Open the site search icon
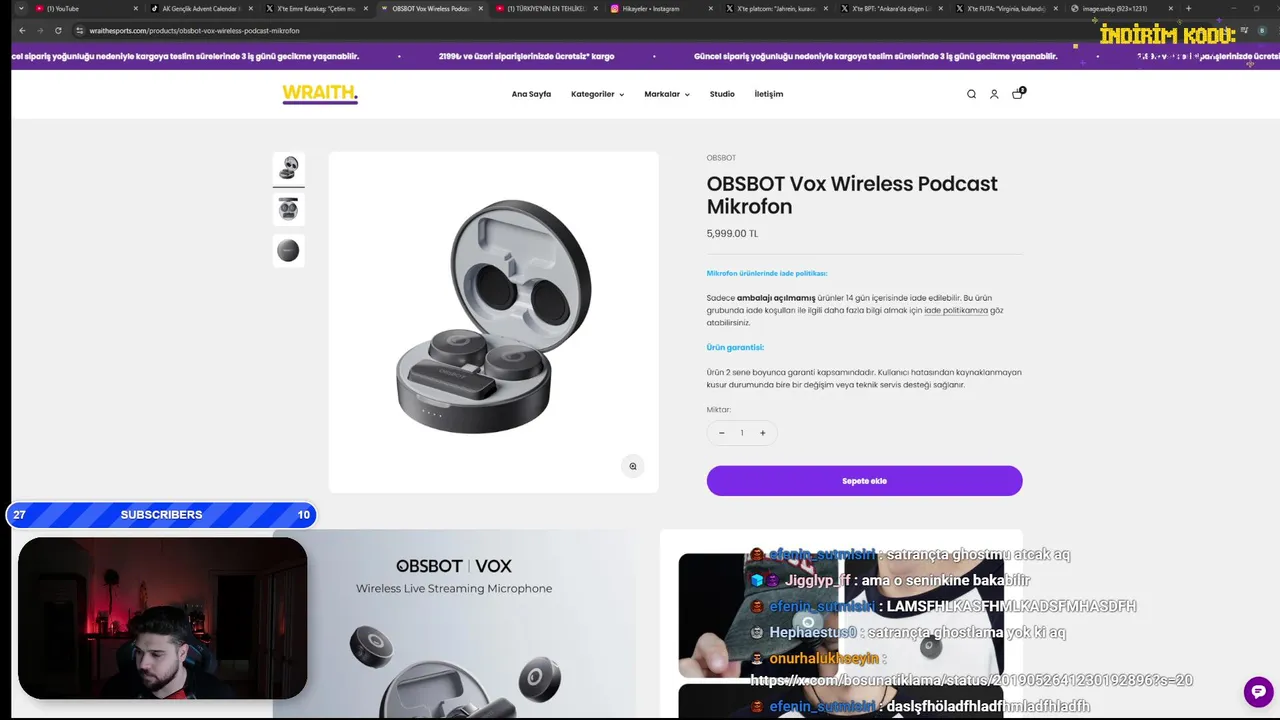Screen dimensions: 1280x720 pos(971,94)
